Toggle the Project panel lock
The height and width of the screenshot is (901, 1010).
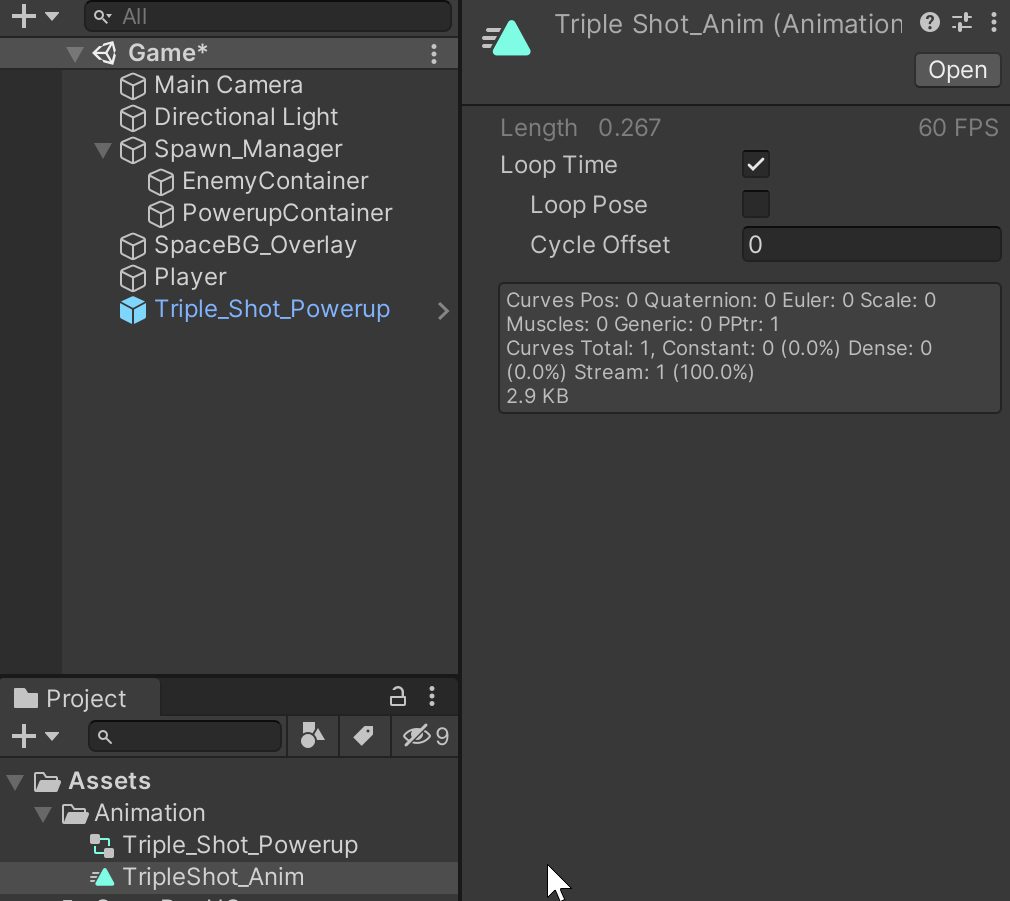(398, 696)
